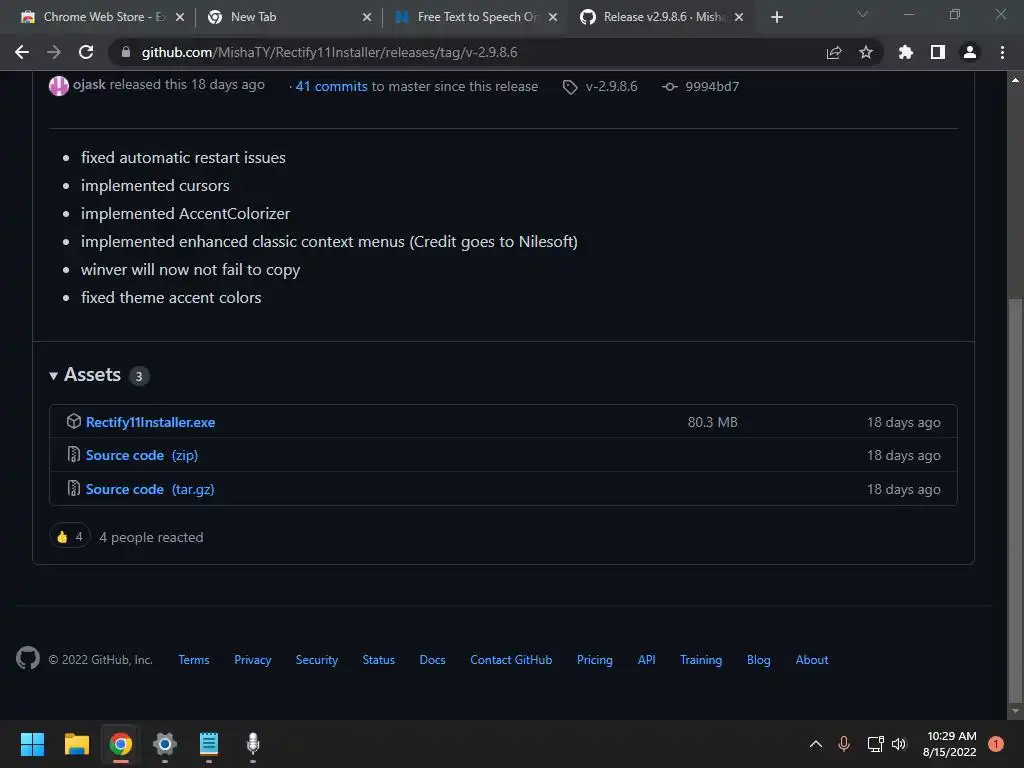This screenshot has width=1024, height=768.
Task: Open the Contact GitHub link
Action: click(x=511, y=660)
